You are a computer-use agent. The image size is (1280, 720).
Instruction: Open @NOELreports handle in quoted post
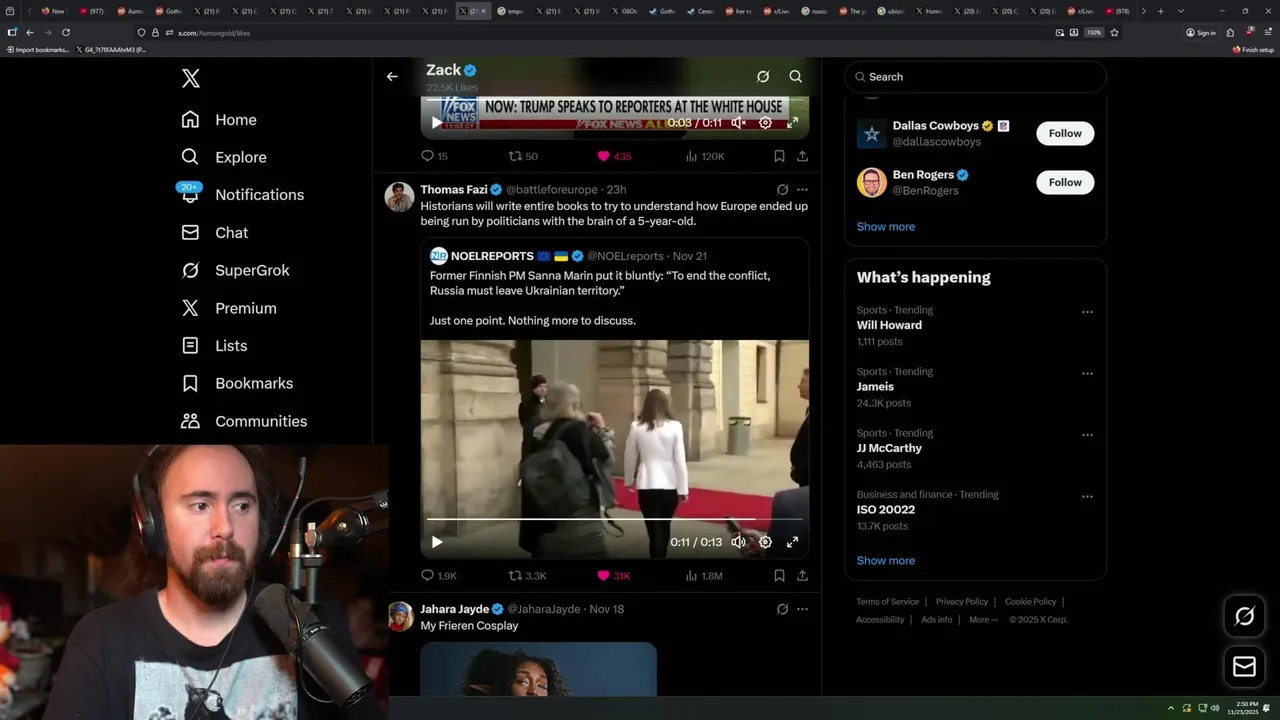pyautogui.click(x=625, y=256)
